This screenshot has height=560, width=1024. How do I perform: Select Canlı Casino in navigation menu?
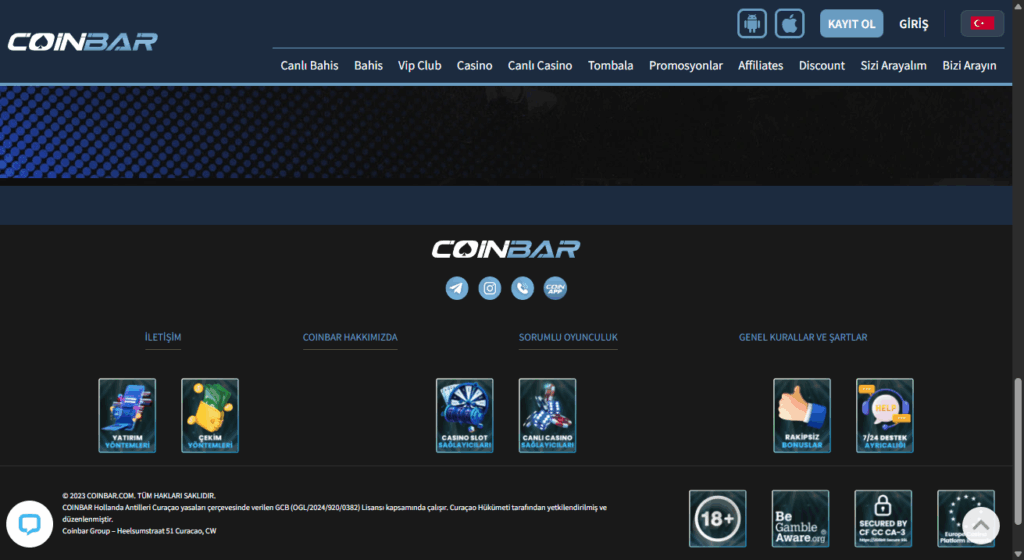coord(540,65)
